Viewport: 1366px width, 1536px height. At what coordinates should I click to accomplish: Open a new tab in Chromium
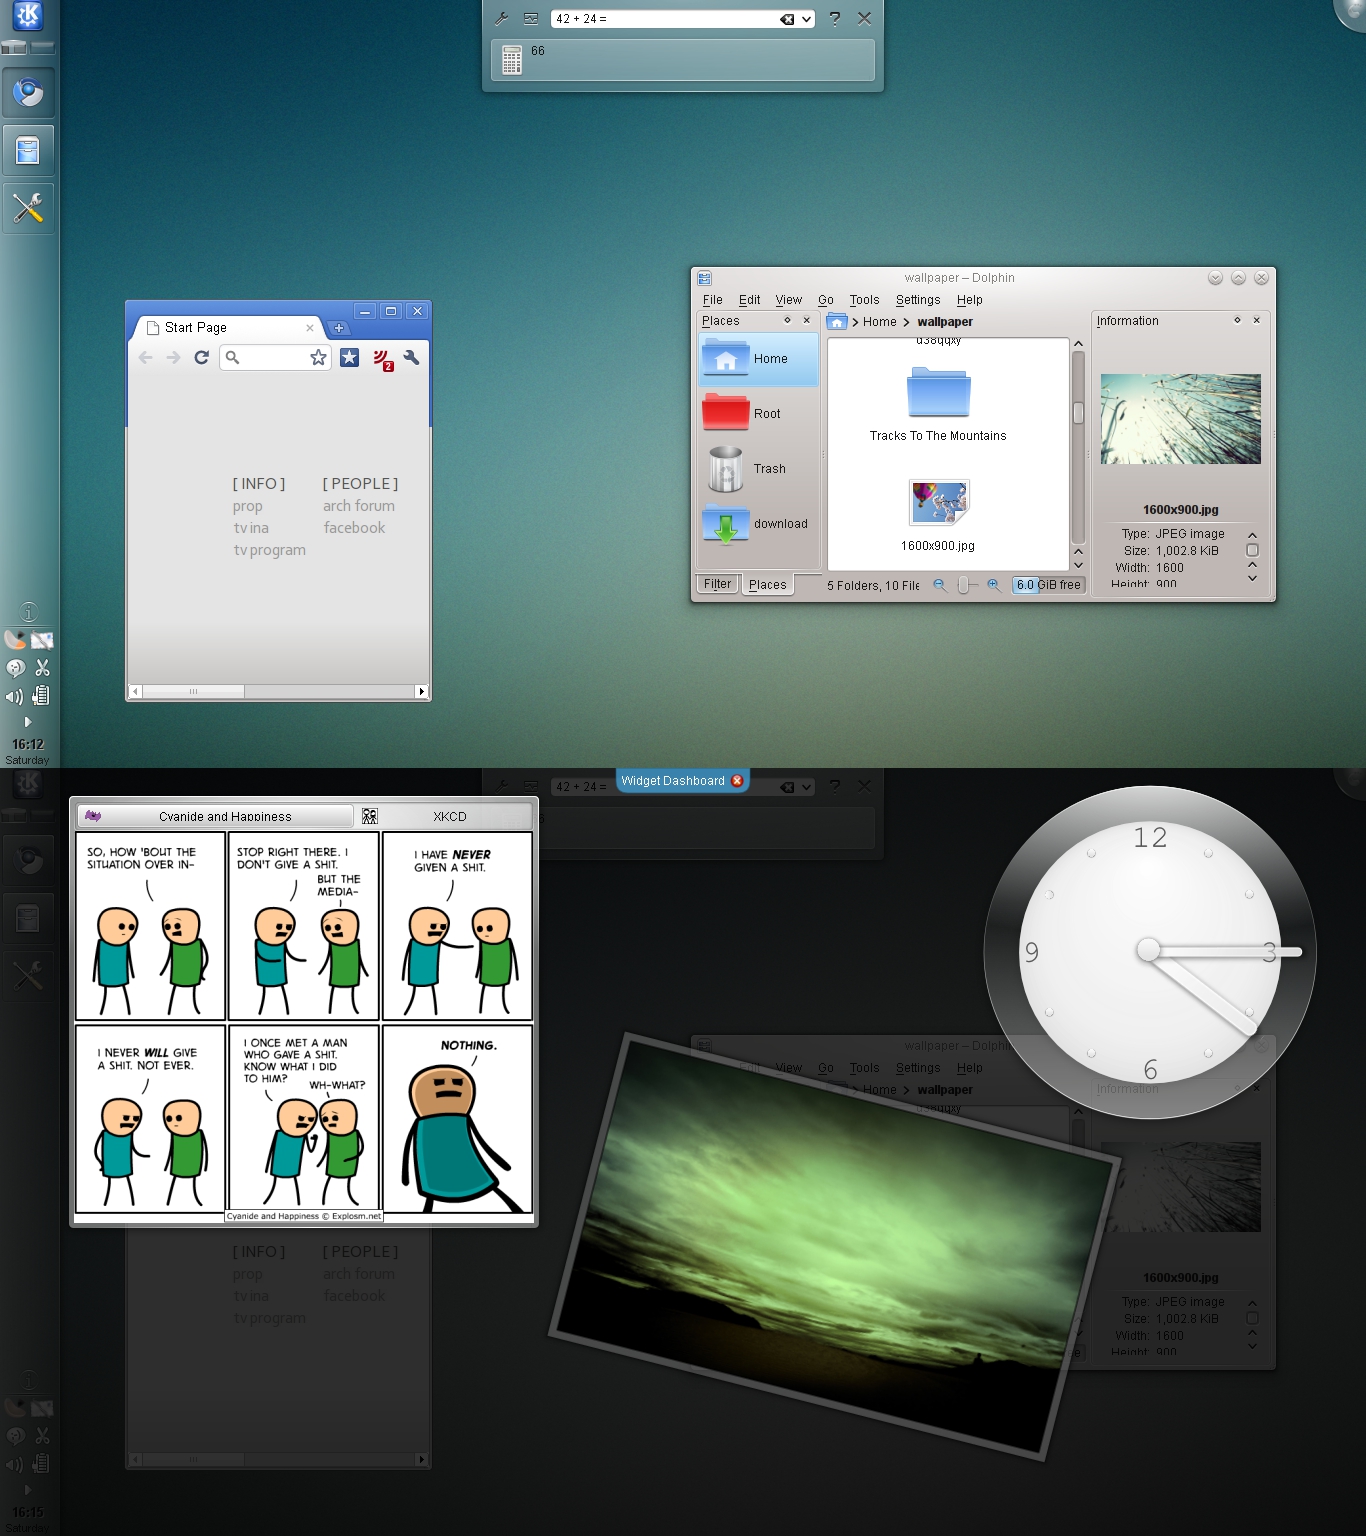click(338, 328)
